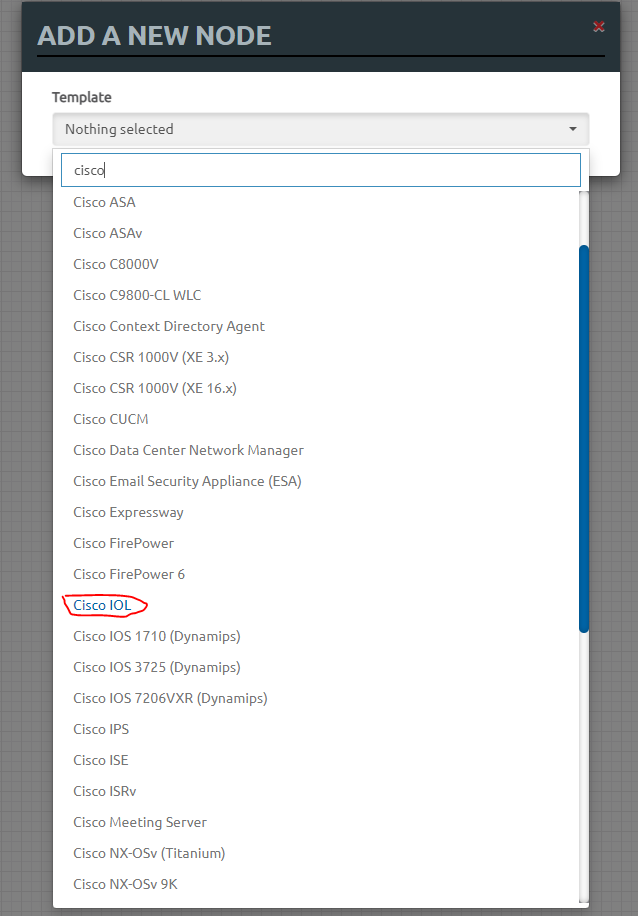Select Cisco ISRv template
The image size is (638, 916).
click(x=105, y=790)
